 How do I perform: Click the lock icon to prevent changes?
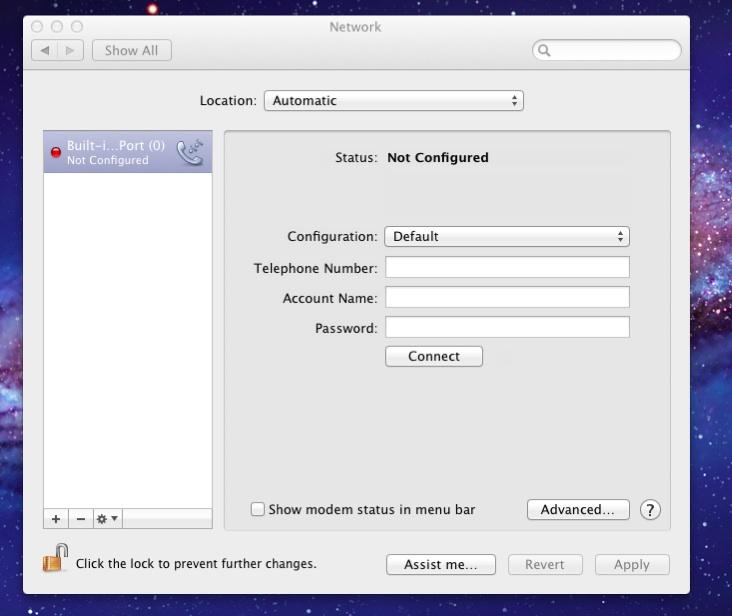click(x=55, y=559)
